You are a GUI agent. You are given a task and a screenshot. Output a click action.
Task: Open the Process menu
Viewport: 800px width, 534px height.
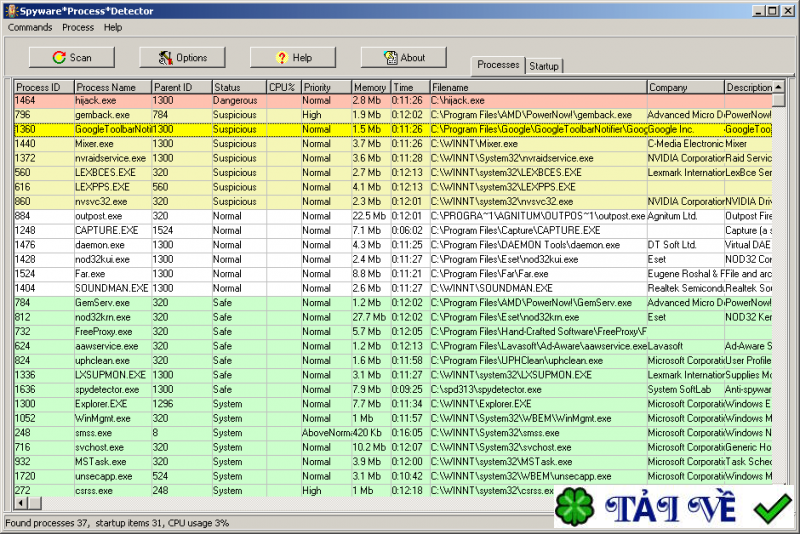pyautogui.click(x=78, y=27)
